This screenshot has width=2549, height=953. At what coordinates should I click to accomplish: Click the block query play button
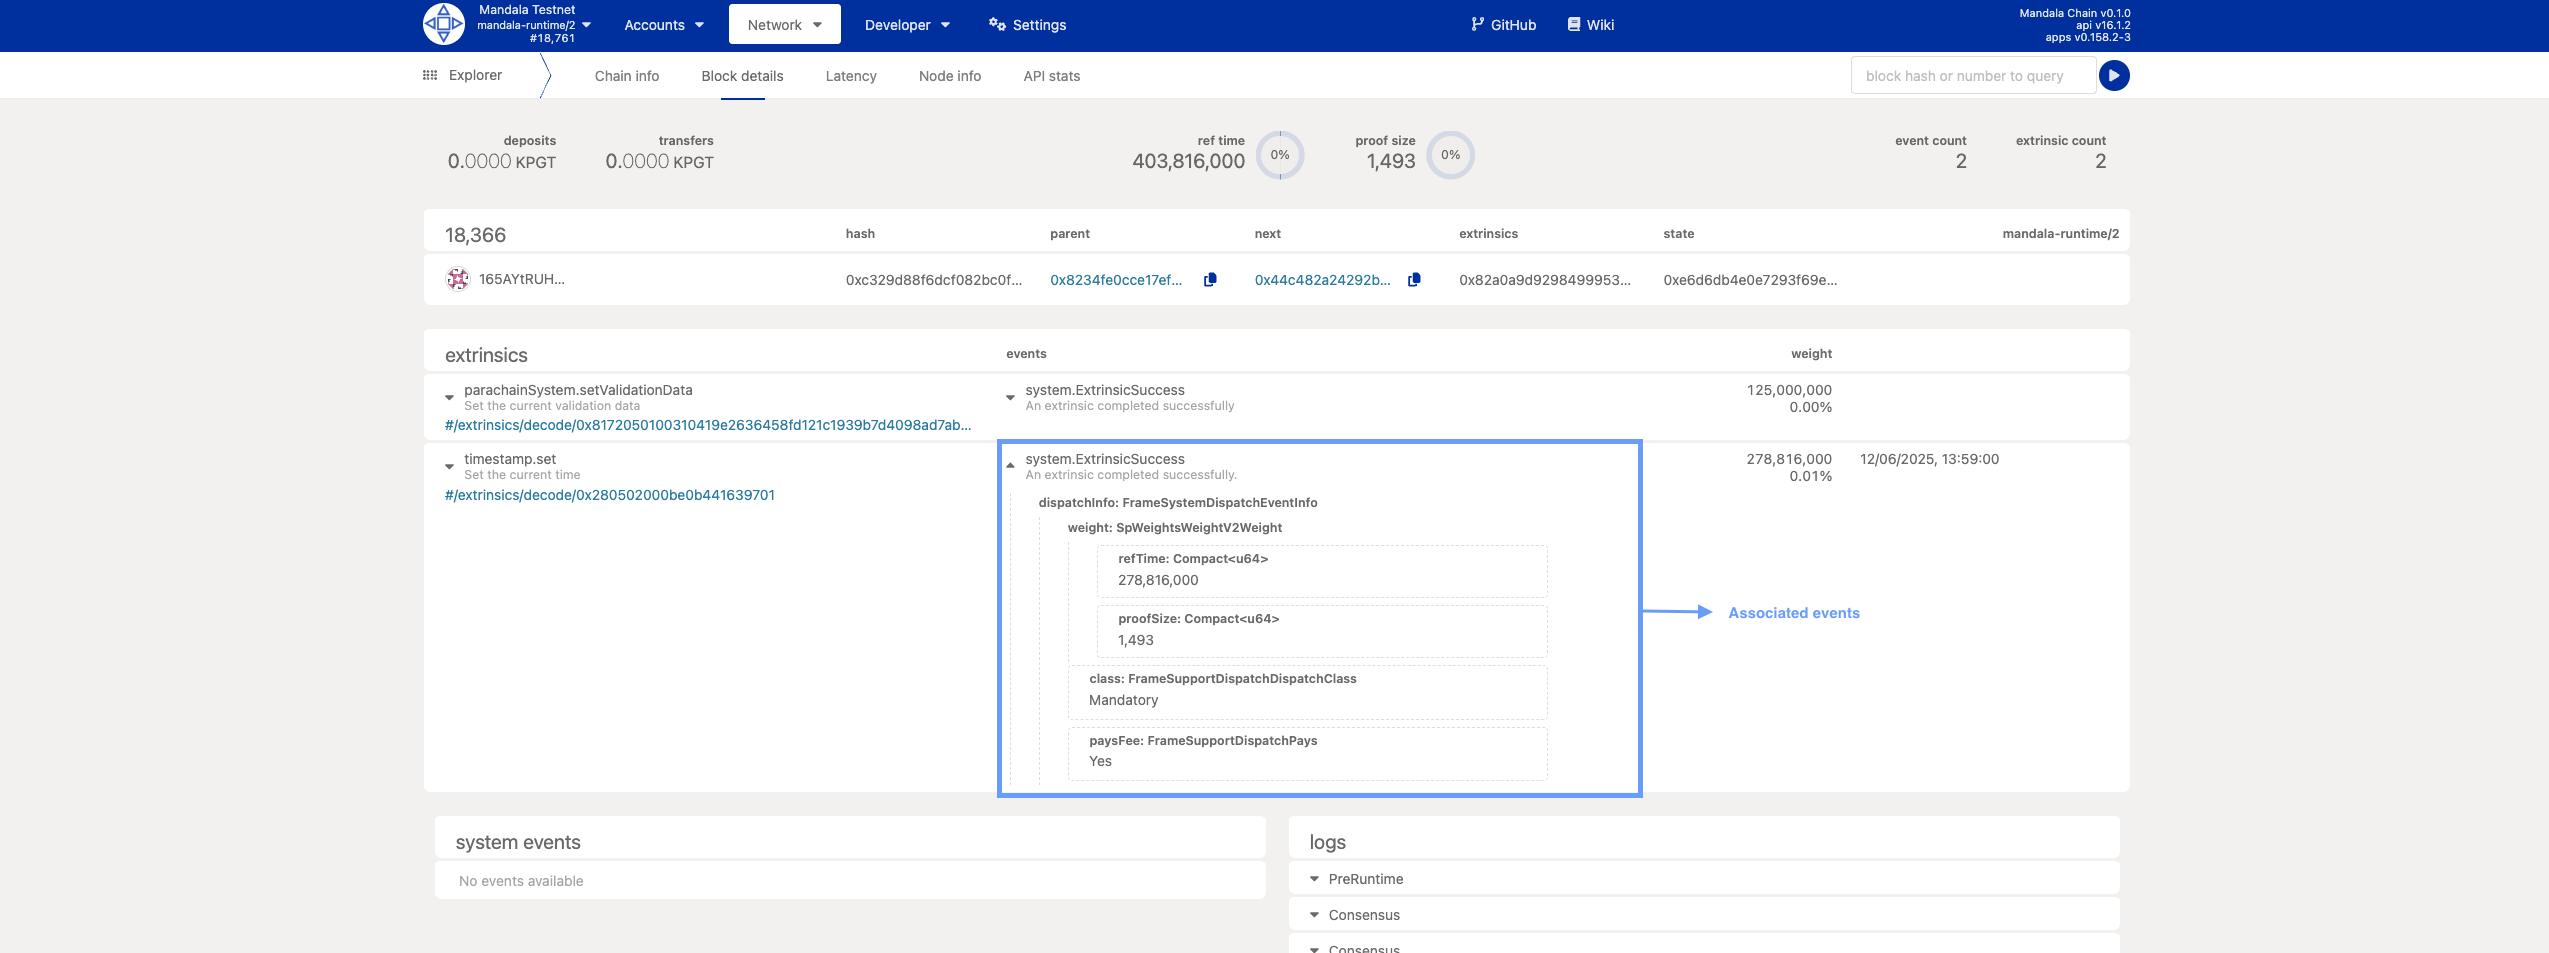pyautogui.click(x=2114, y=76)
